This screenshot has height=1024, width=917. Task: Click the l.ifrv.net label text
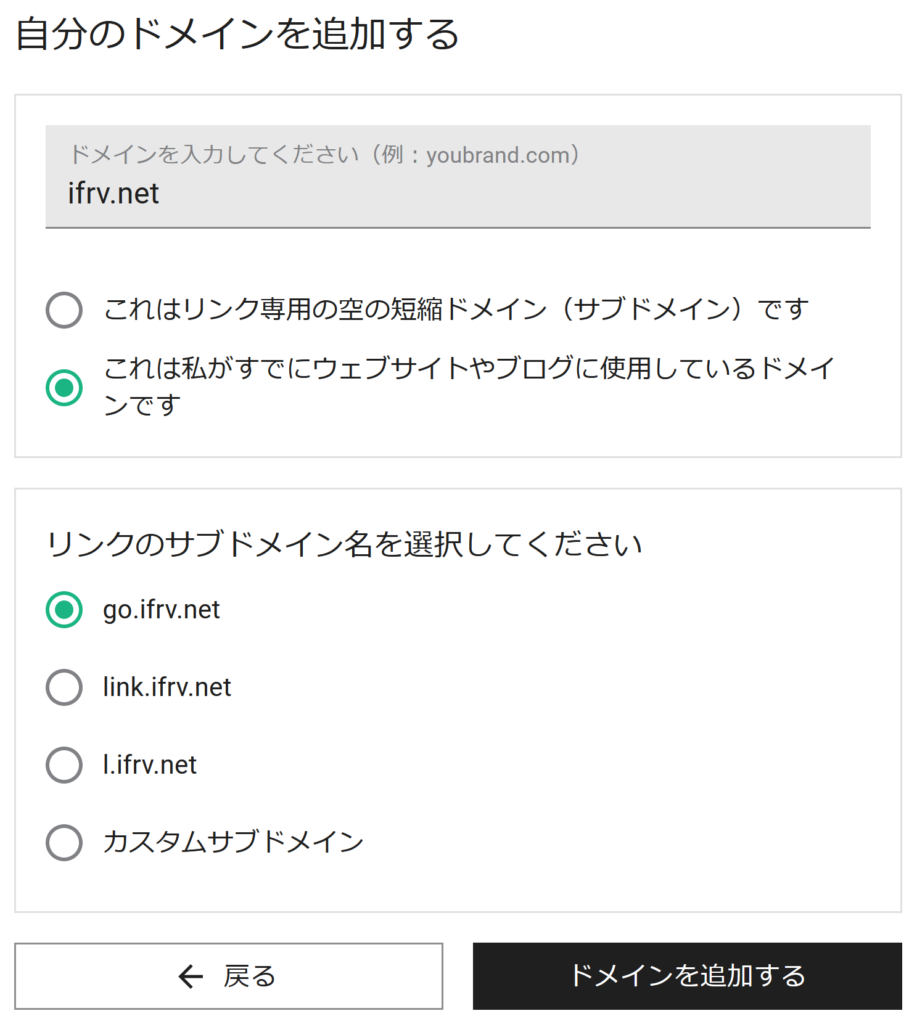[x=150, y=765]
